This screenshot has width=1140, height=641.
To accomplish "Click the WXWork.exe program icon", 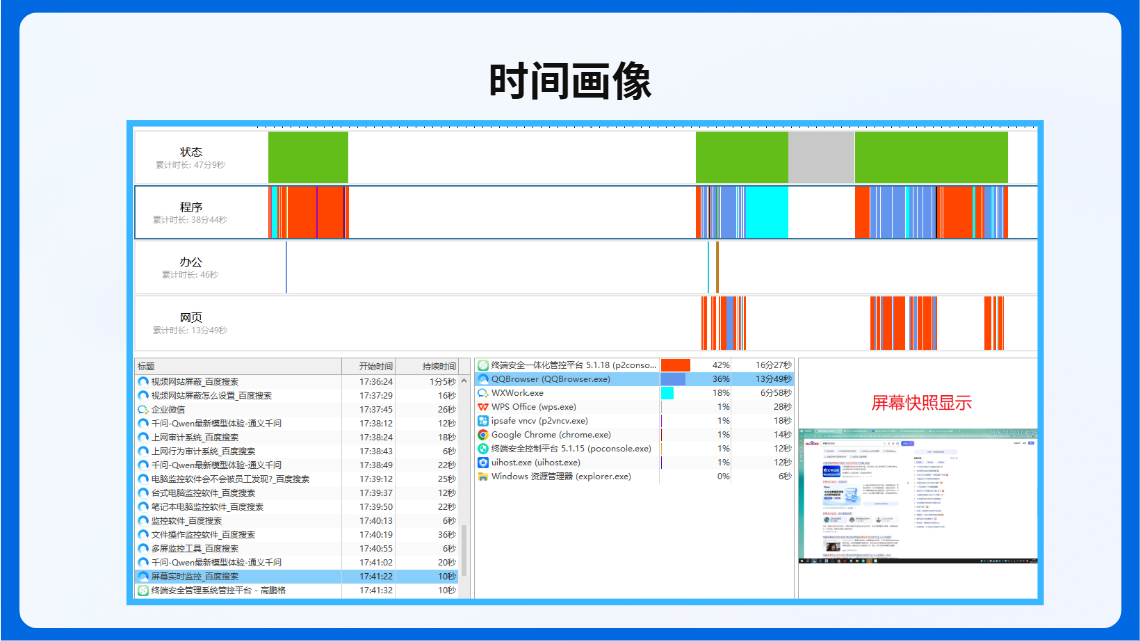I will click(483, 393).
